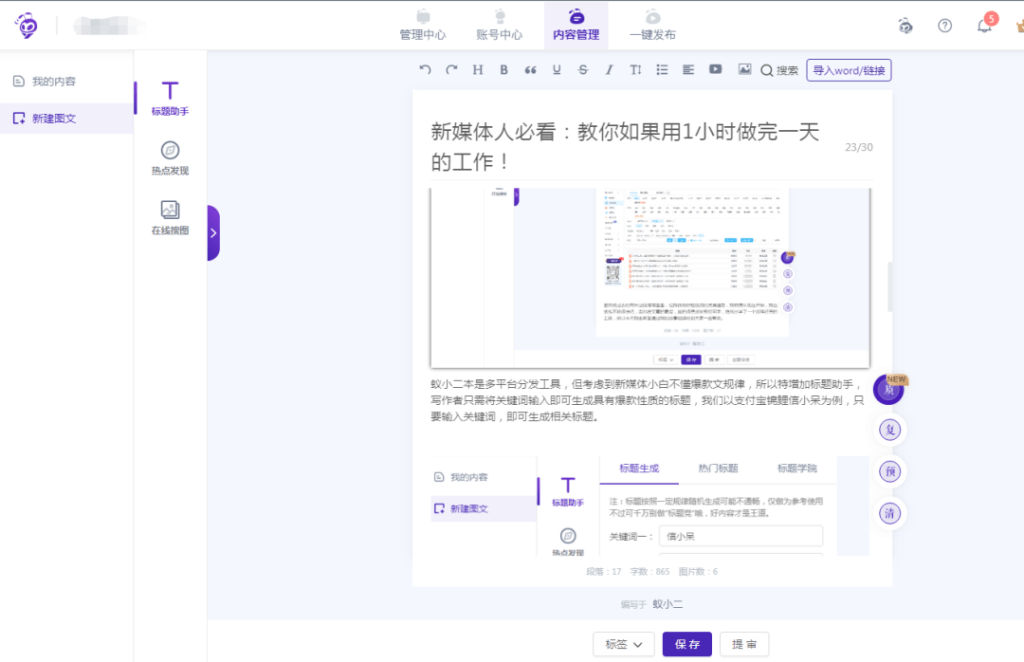Viewport: 1024px width, 662px height.
Task: Click the 导入word/链接 button
Action: [x=848, y=70]
